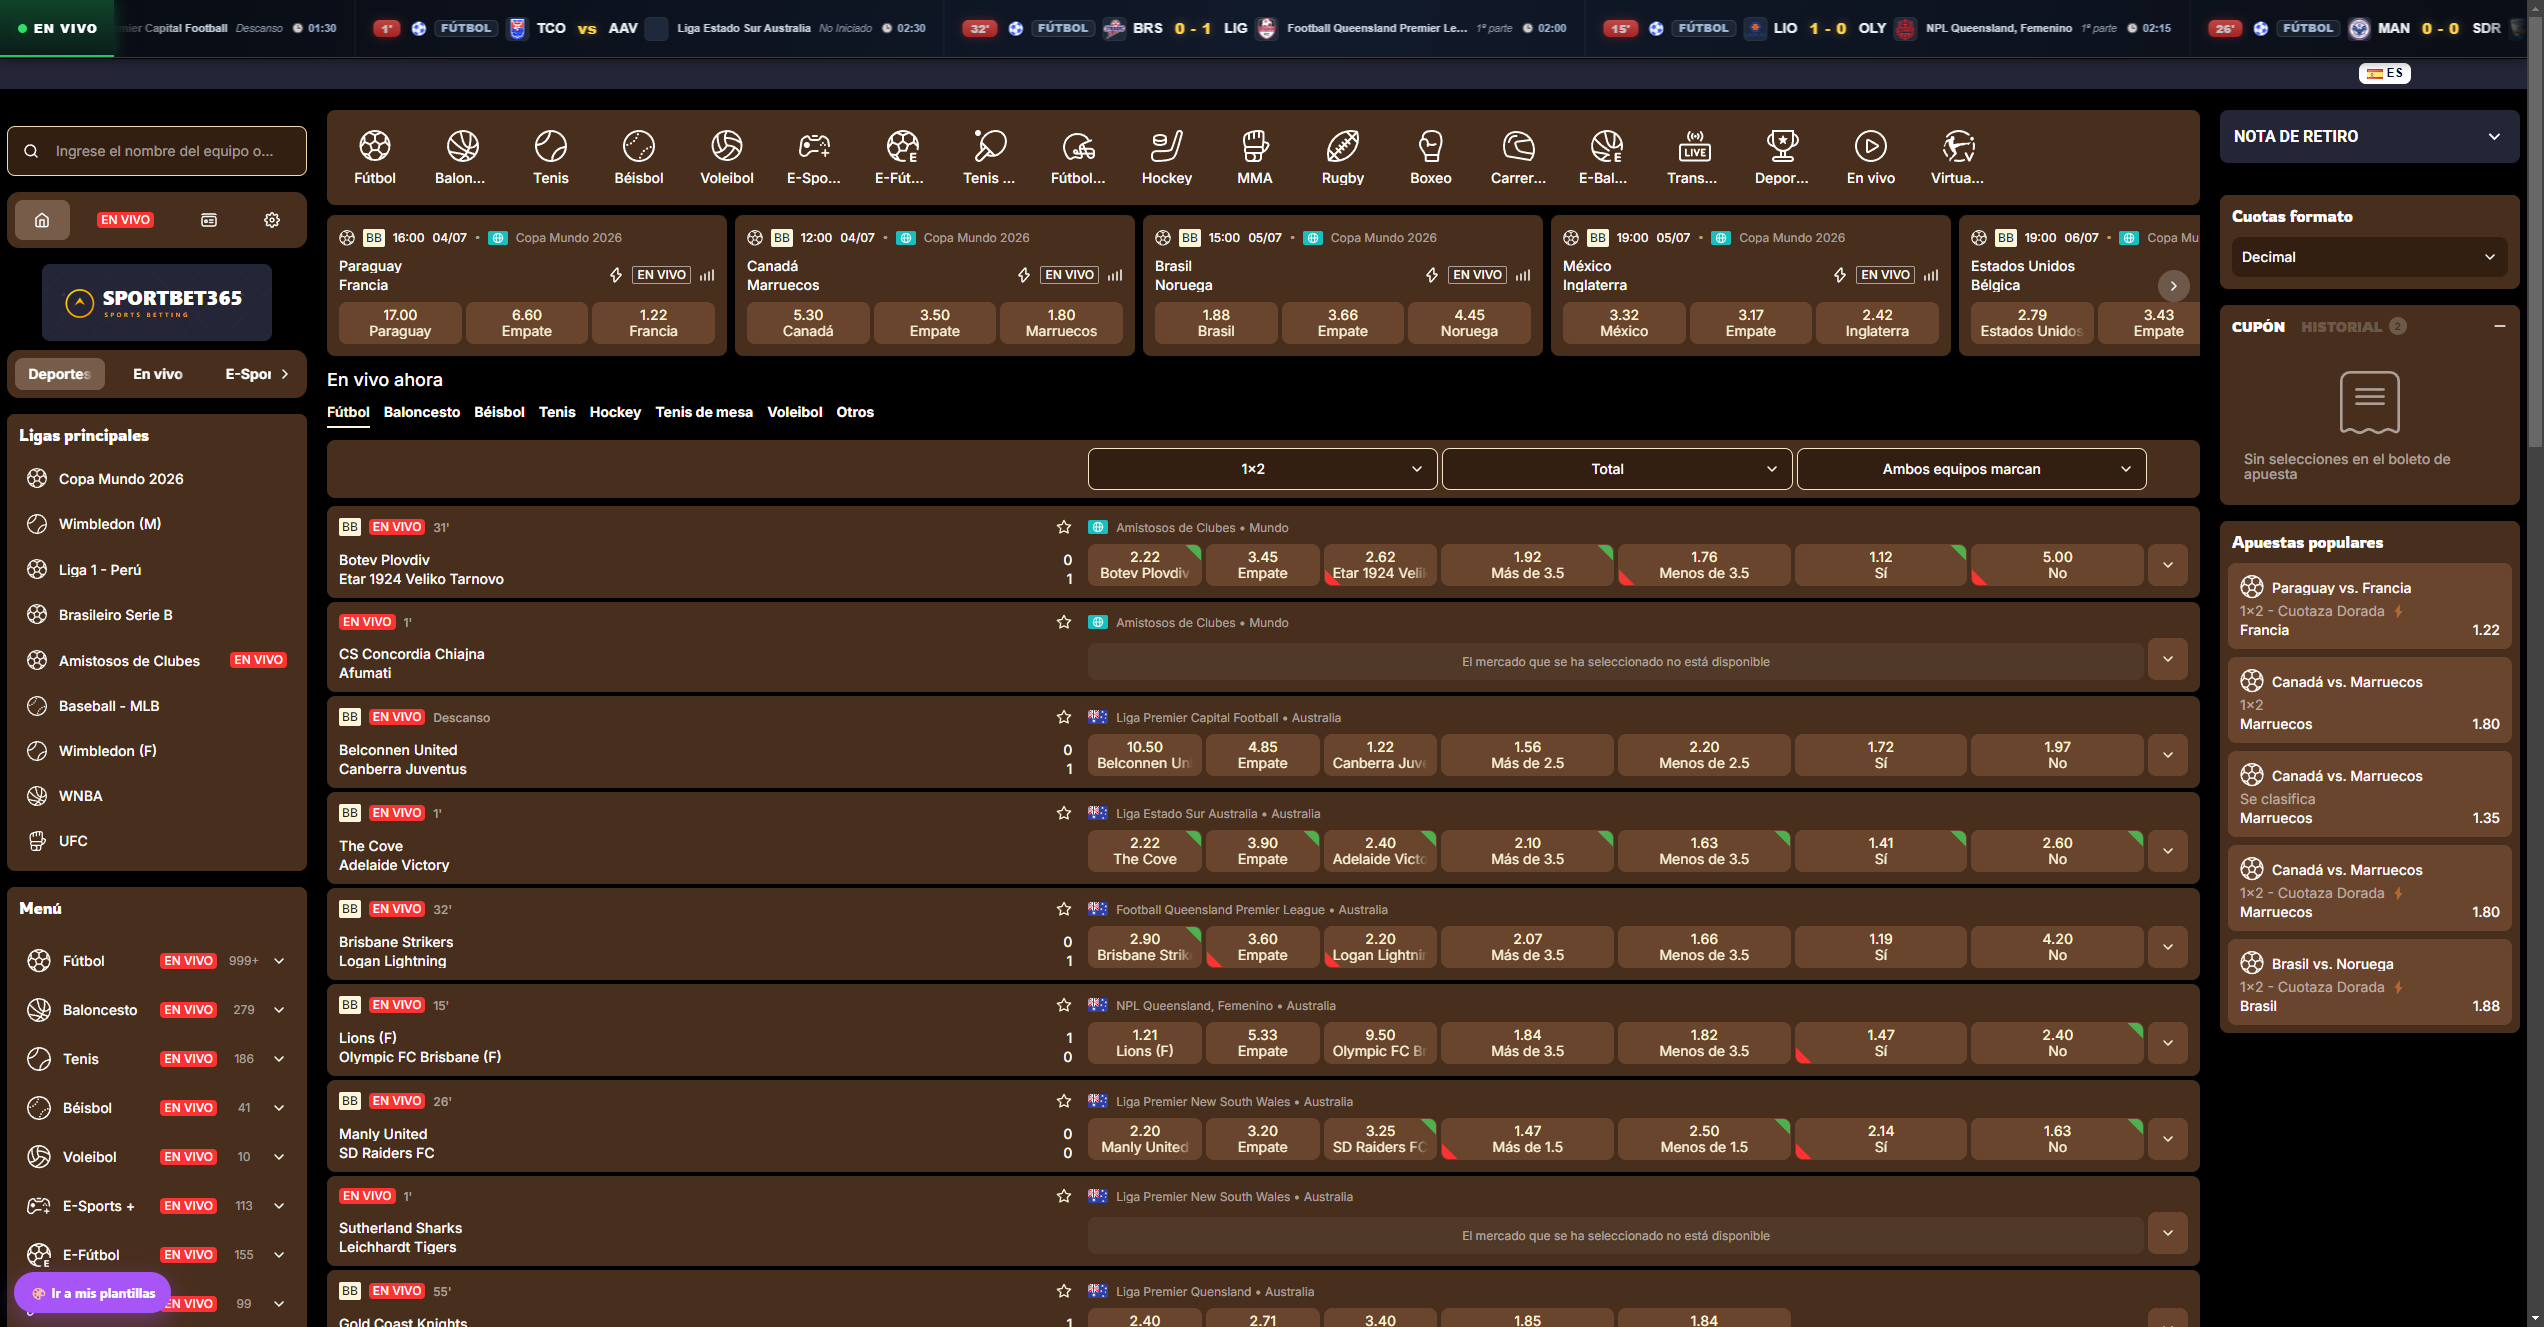This screenshot has width=2544, height=1327.
Task: Open the Decimal odds format dropdown
Action: [x=2368, y=257]
